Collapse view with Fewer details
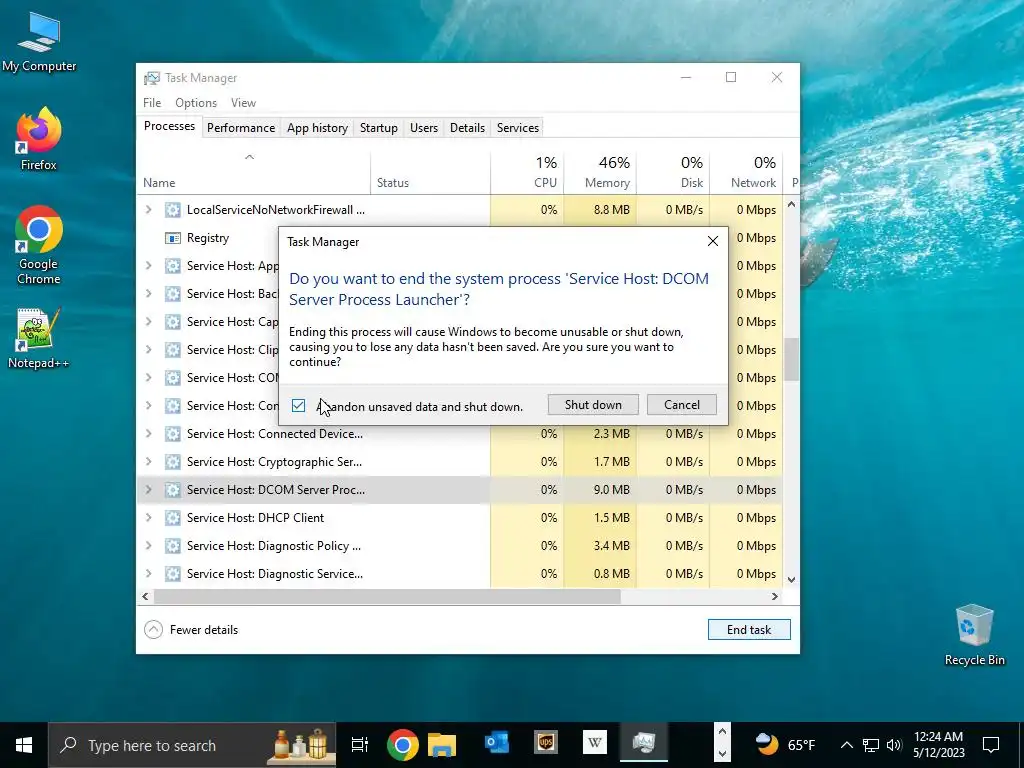The height and width of the screenshot is (768, 1024). (x=191, y=630)
